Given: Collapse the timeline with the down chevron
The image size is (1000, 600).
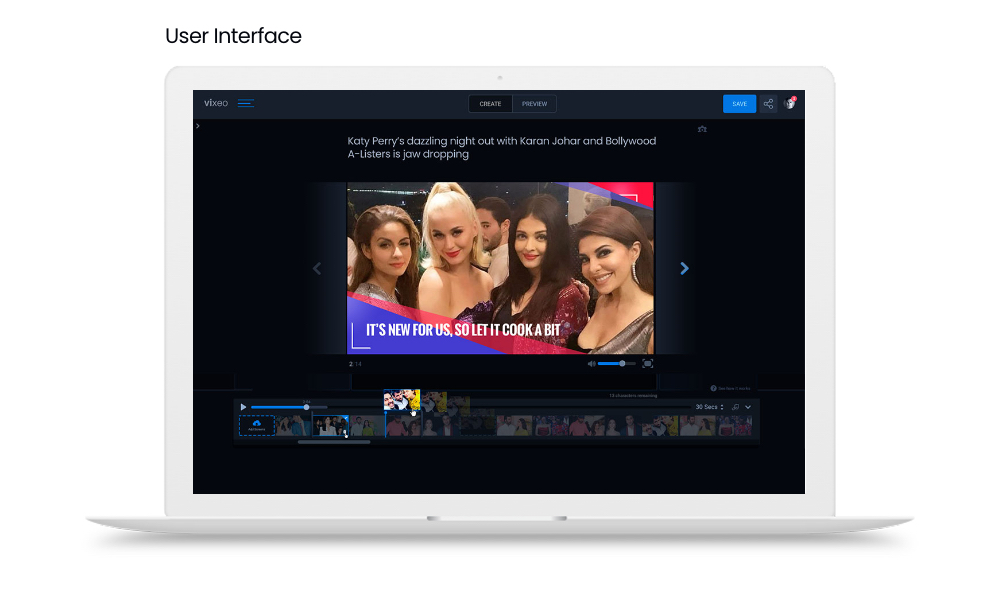Looking at the screenshot, I should pos(748,407).
